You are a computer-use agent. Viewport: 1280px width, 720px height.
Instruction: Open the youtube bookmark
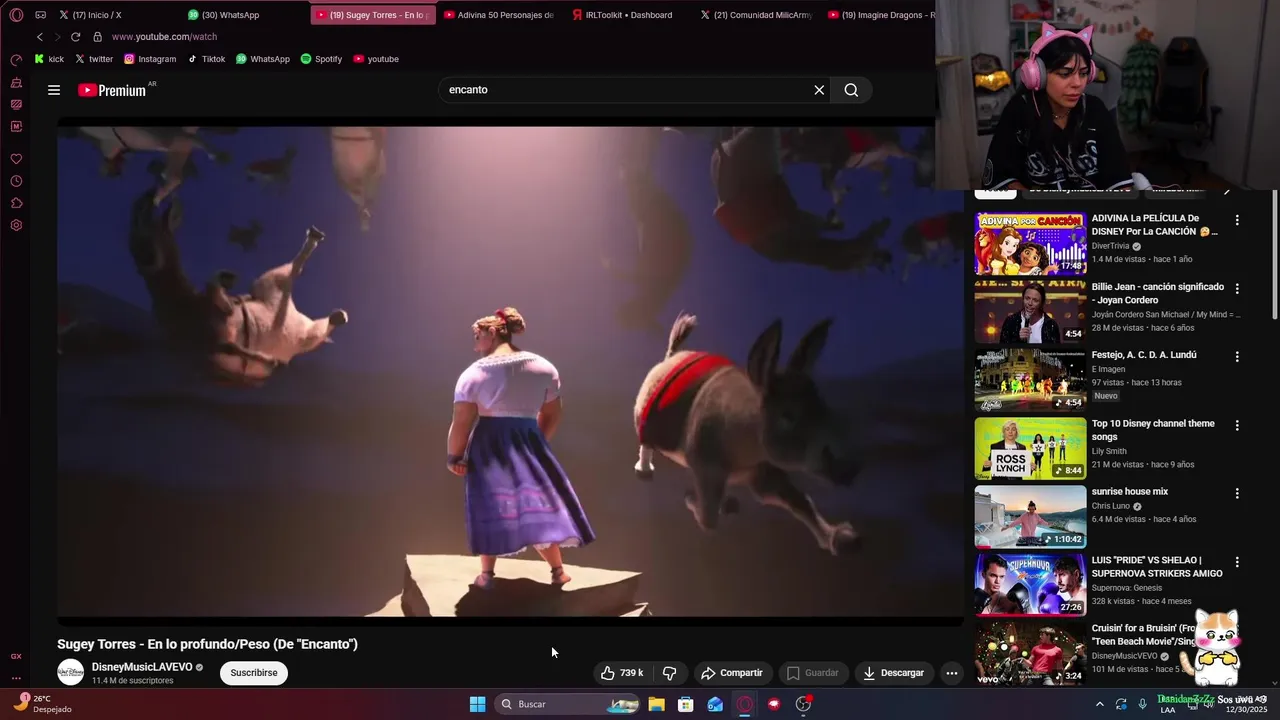pyautogui.click(x=376, y=59)
